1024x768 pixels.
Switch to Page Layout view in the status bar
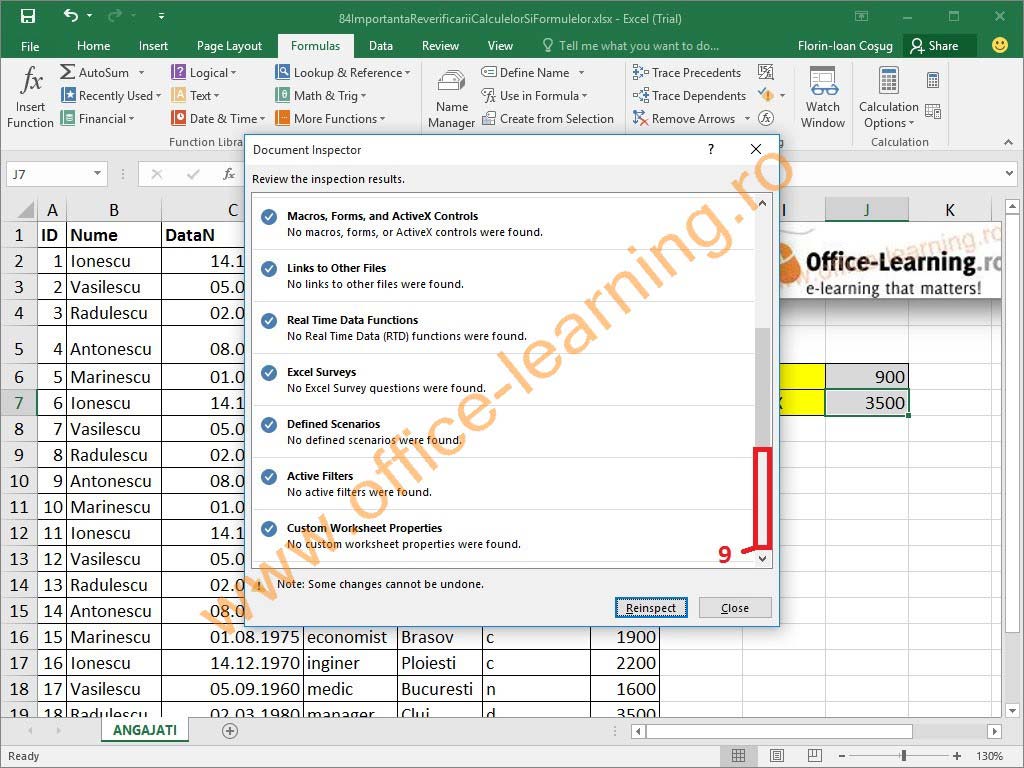tap(776, 756)
